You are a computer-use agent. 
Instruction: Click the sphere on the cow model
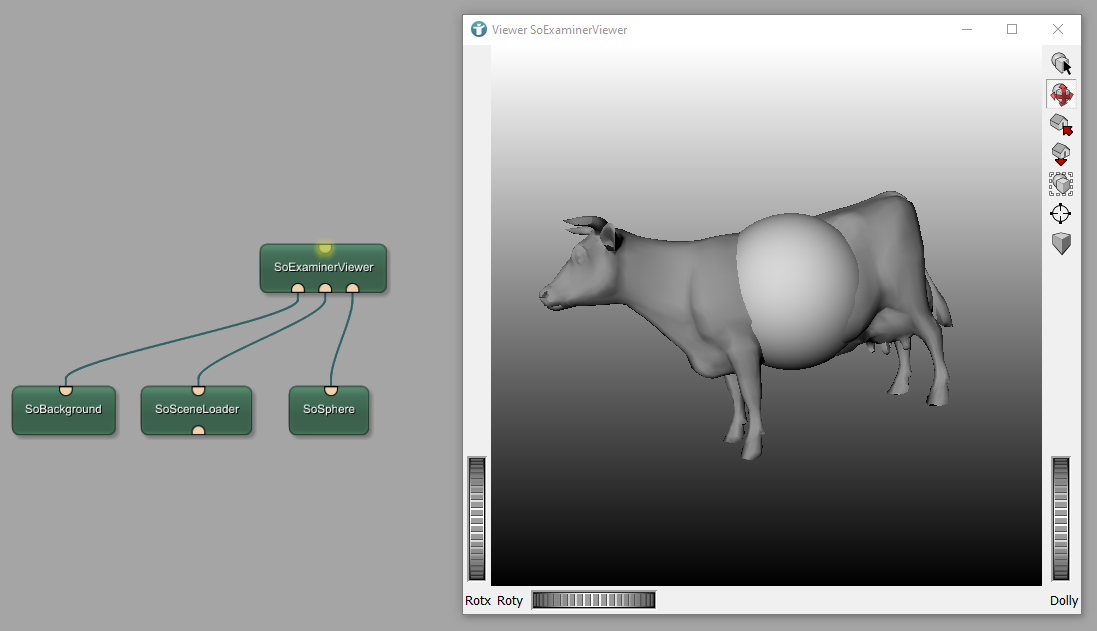click(797, 290)
